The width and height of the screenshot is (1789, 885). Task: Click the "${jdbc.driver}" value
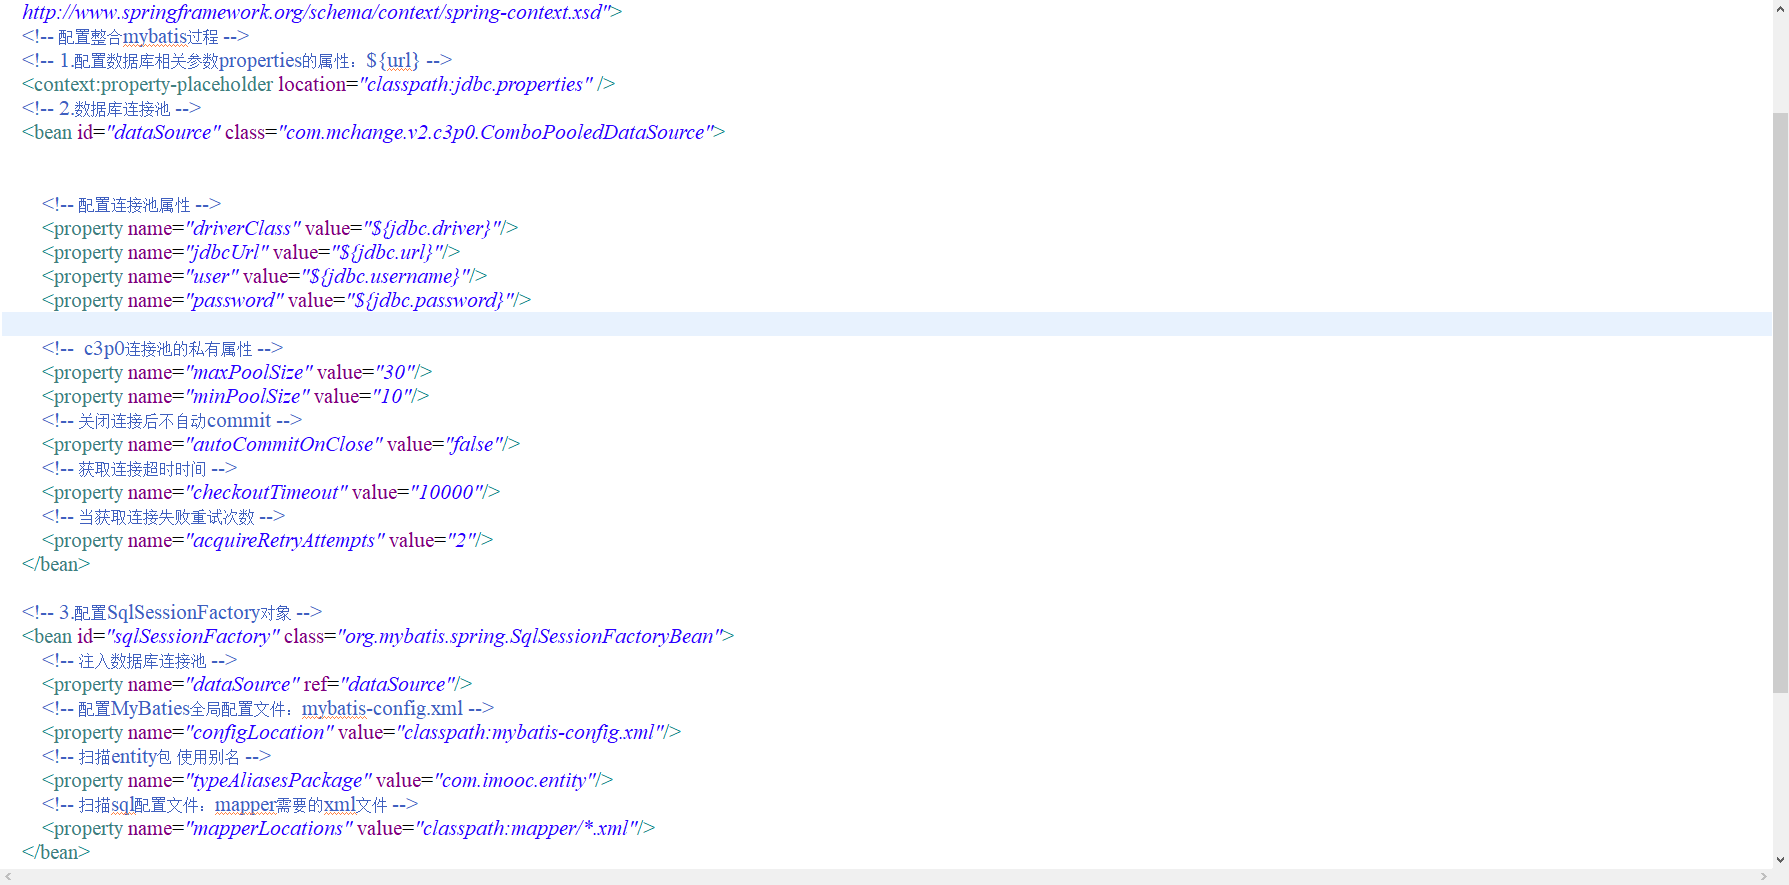(432, 229)
